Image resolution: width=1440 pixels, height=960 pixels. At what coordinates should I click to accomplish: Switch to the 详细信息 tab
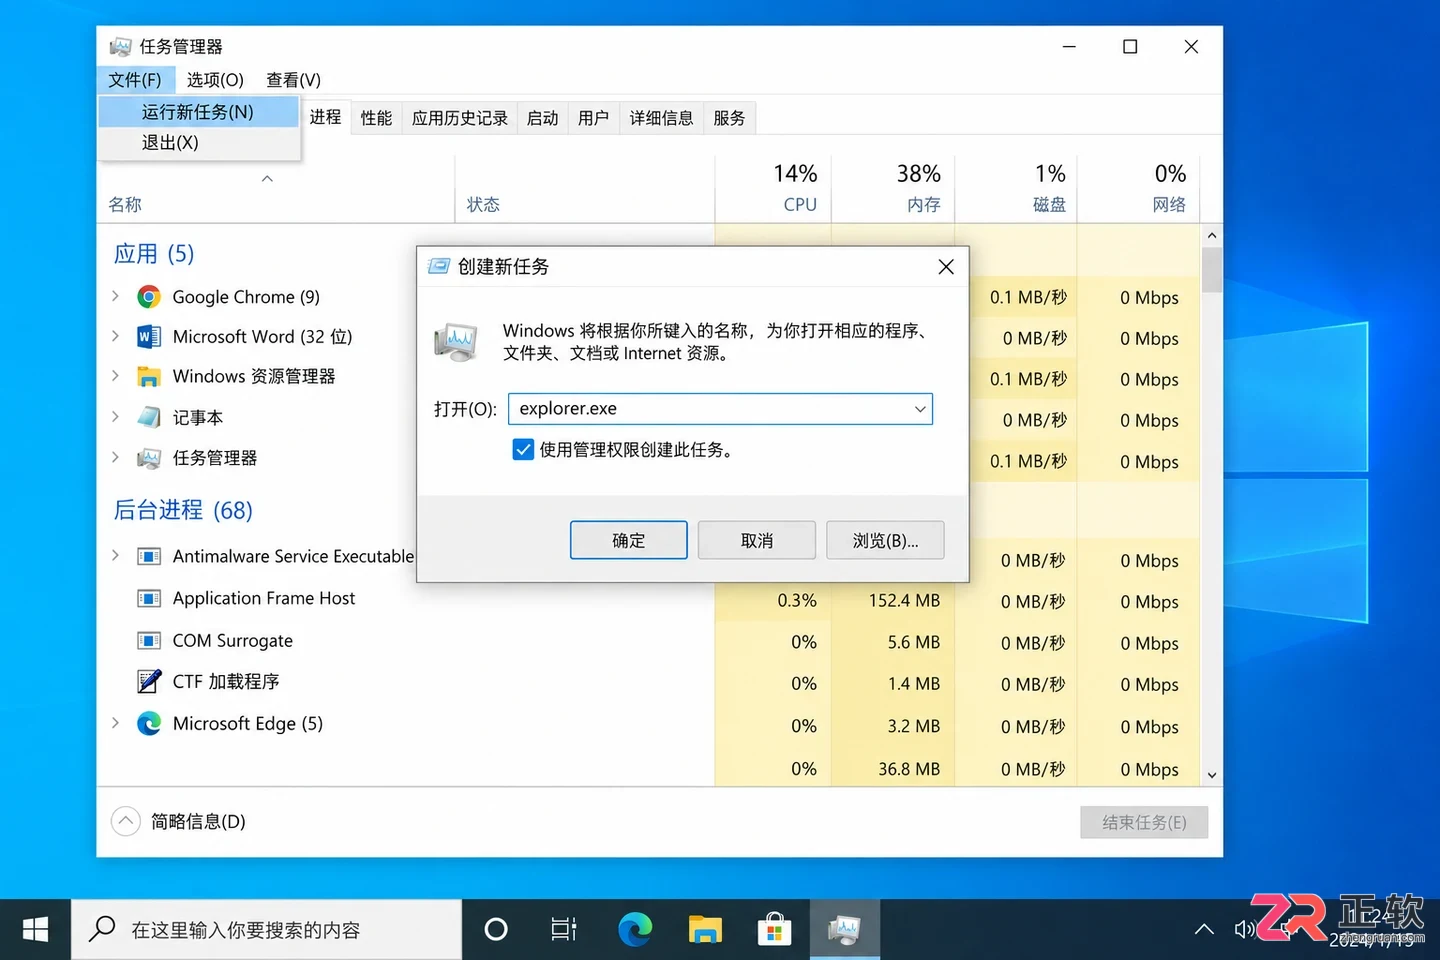(662, 118)
